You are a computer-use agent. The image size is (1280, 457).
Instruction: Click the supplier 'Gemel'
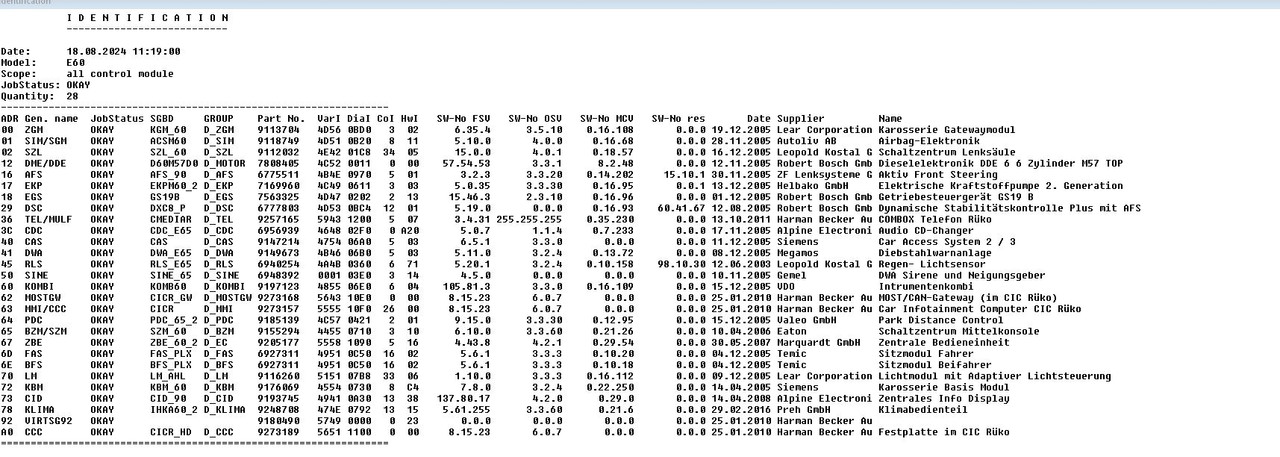(x=792, y=275)
